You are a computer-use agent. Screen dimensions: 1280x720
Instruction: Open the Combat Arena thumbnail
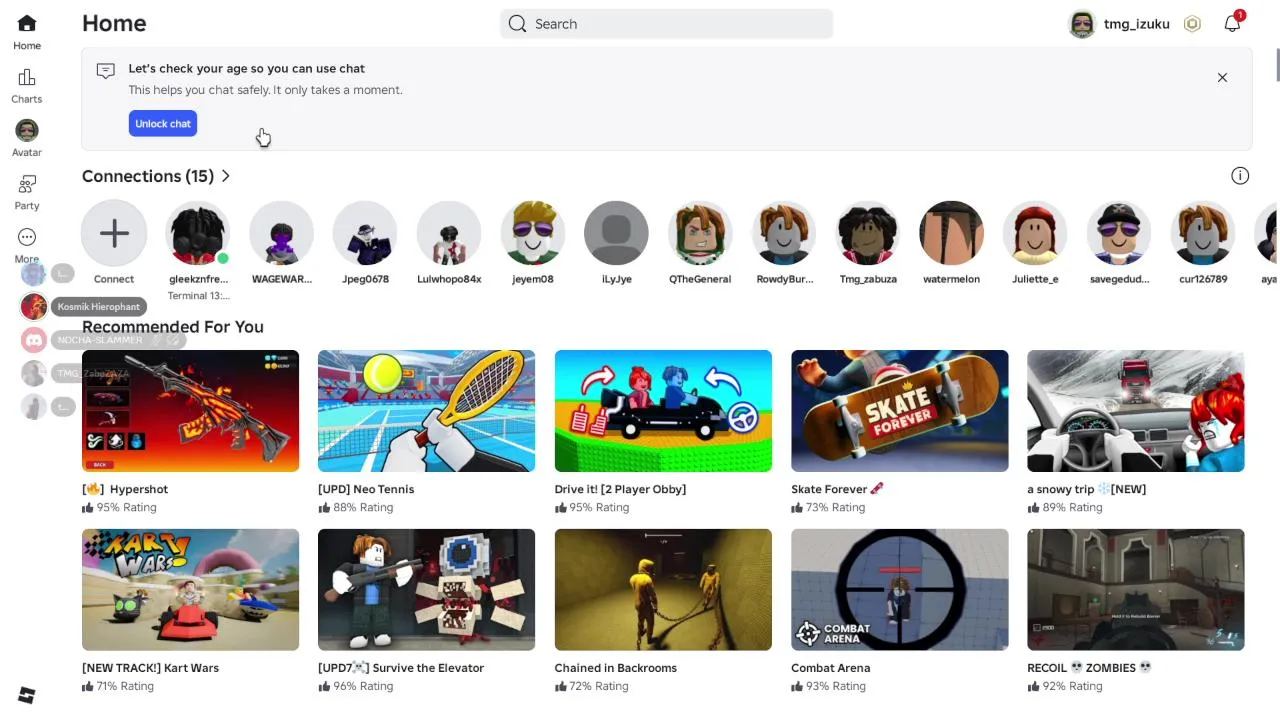click(x=899, y=590)
